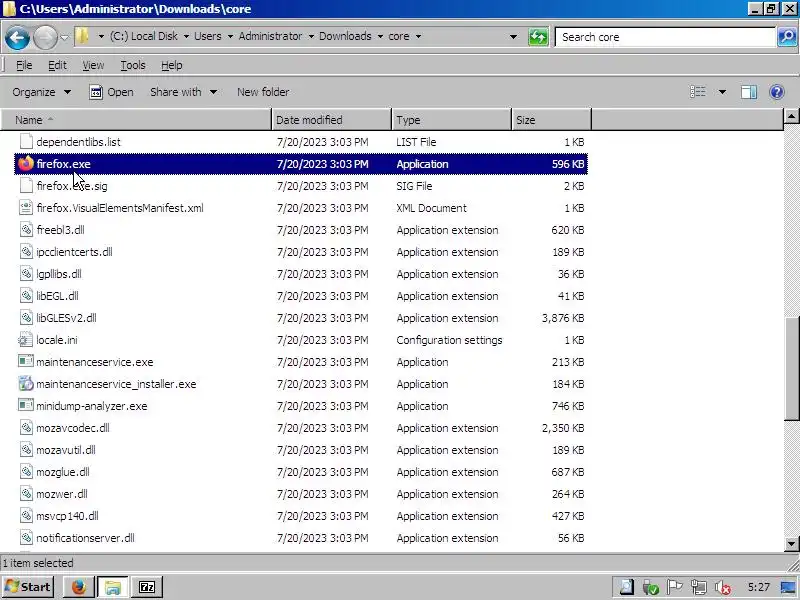
Task: Click the green Refresh button
Action: [538, 37]
